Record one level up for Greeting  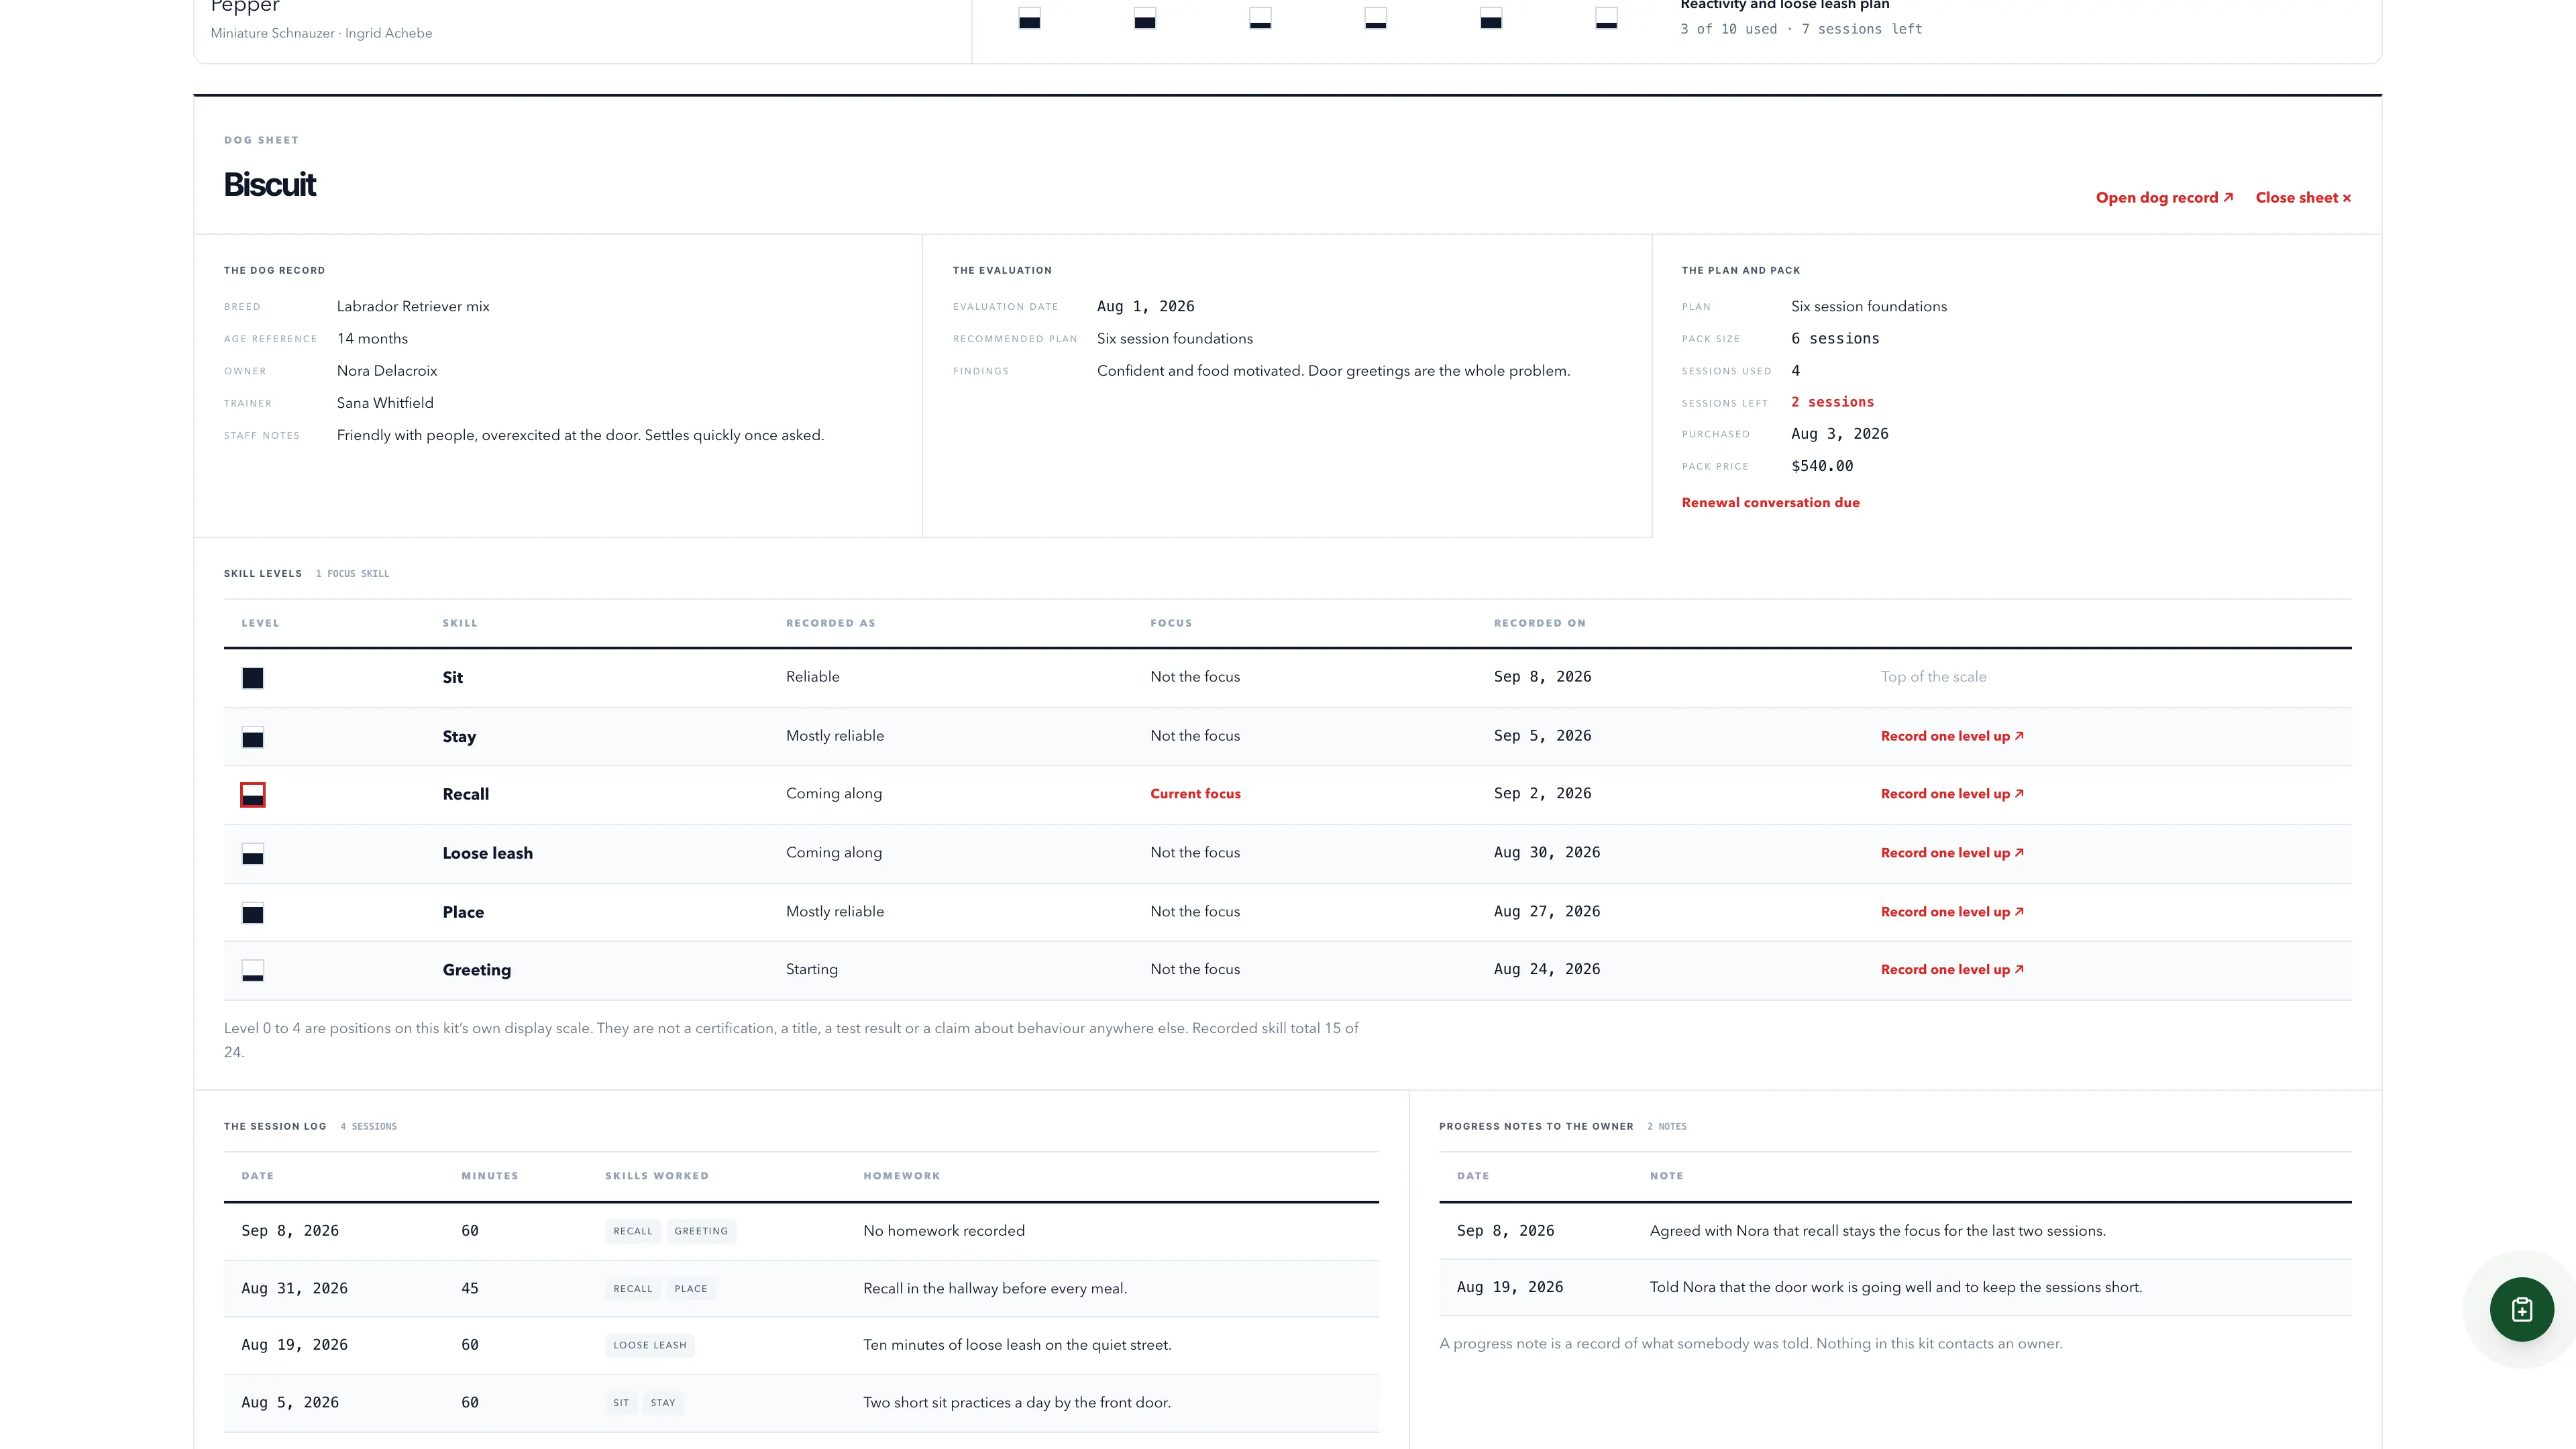[1952, 970]
